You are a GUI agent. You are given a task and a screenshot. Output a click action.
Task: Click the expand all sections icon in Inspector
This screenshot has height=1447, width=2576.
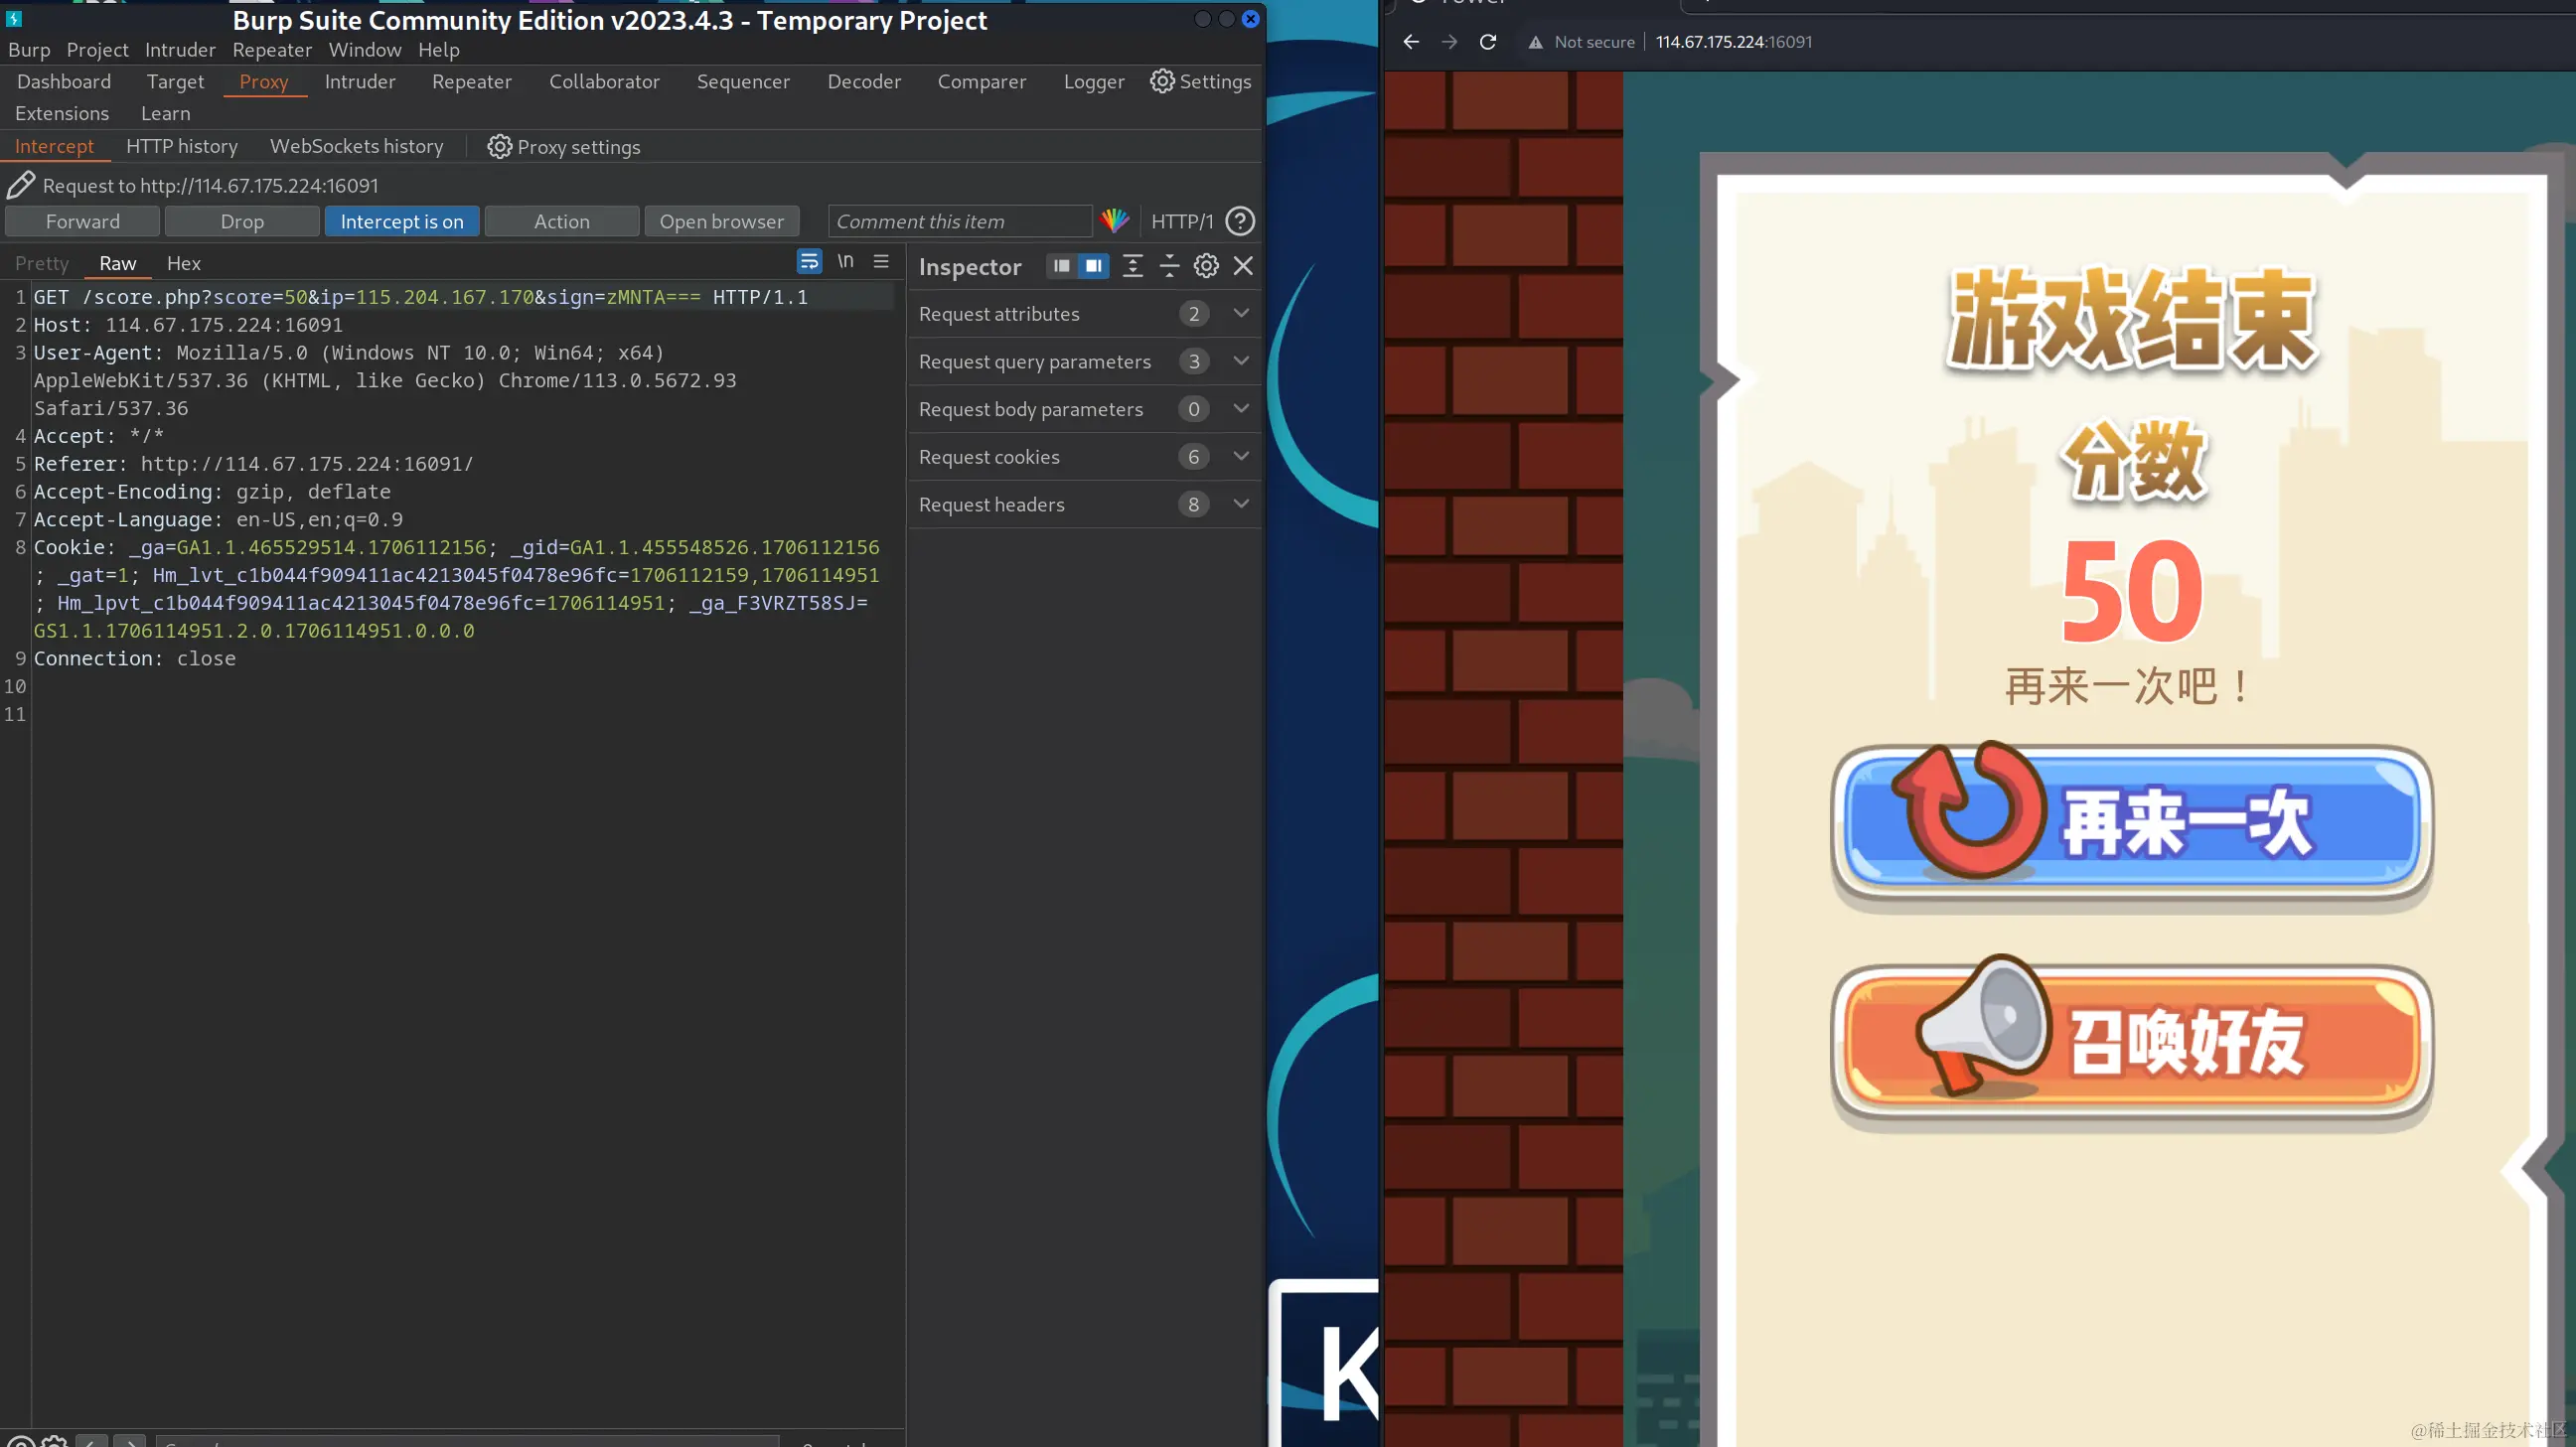point(1132,266)
